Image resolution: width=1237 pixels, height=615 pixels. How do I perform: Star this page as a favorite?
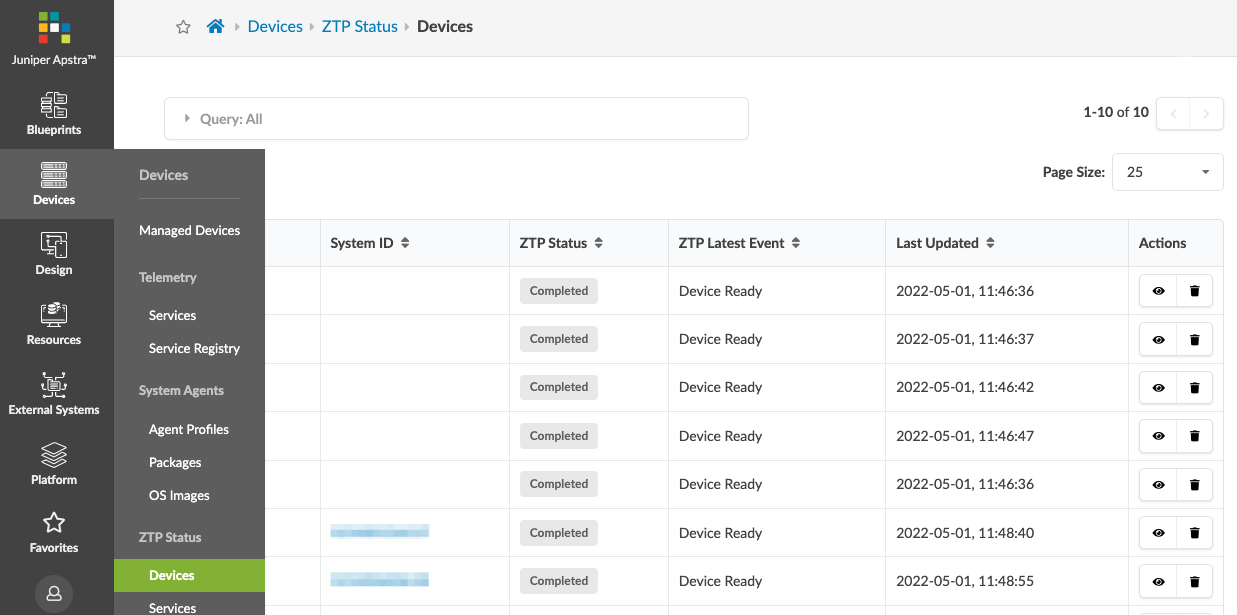pyautogui.click(x=183, y=27)
